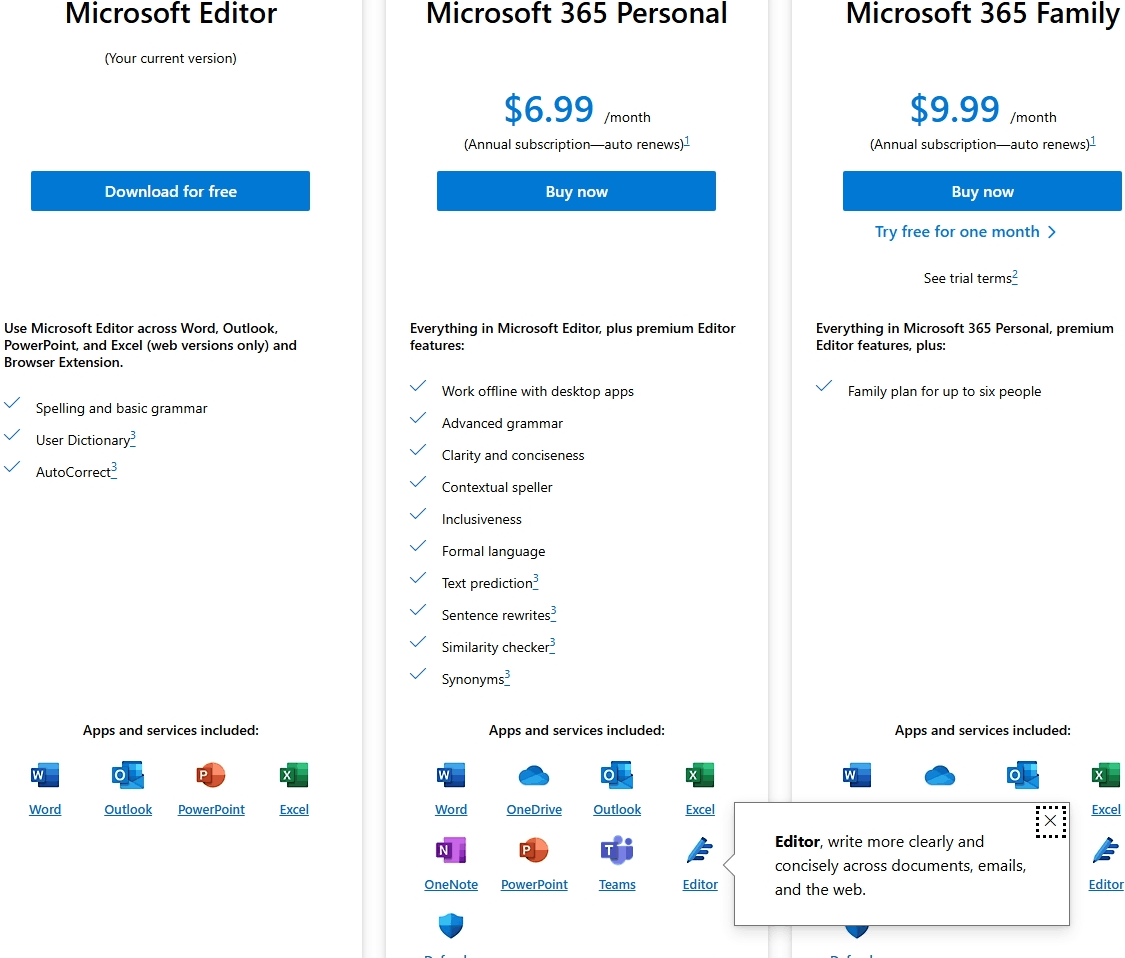Select the Editor pen icon in 365 Personal
The height and width of the screenshot is (958, 1125).
coord(700,850)
